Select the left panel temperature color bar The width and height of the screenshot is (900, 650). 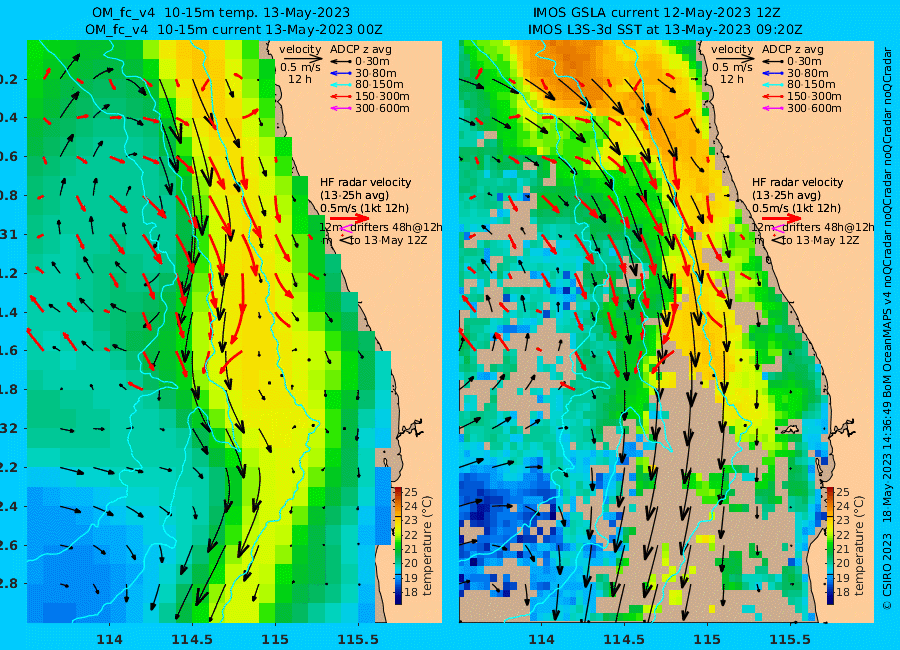[398, 546]
